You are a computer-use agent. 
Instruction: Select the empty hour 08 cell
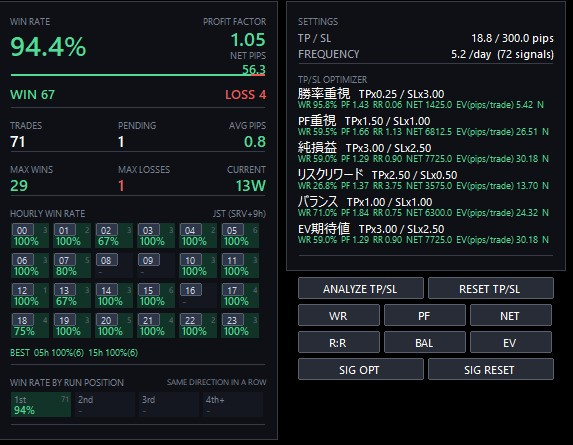tap(114, 266)
